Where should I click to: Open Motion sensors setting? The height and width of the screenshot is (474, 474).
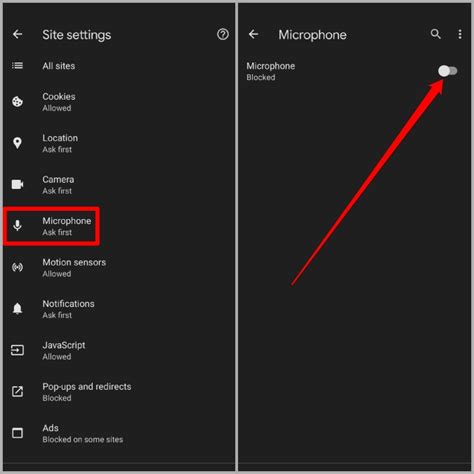coord(119,268)
